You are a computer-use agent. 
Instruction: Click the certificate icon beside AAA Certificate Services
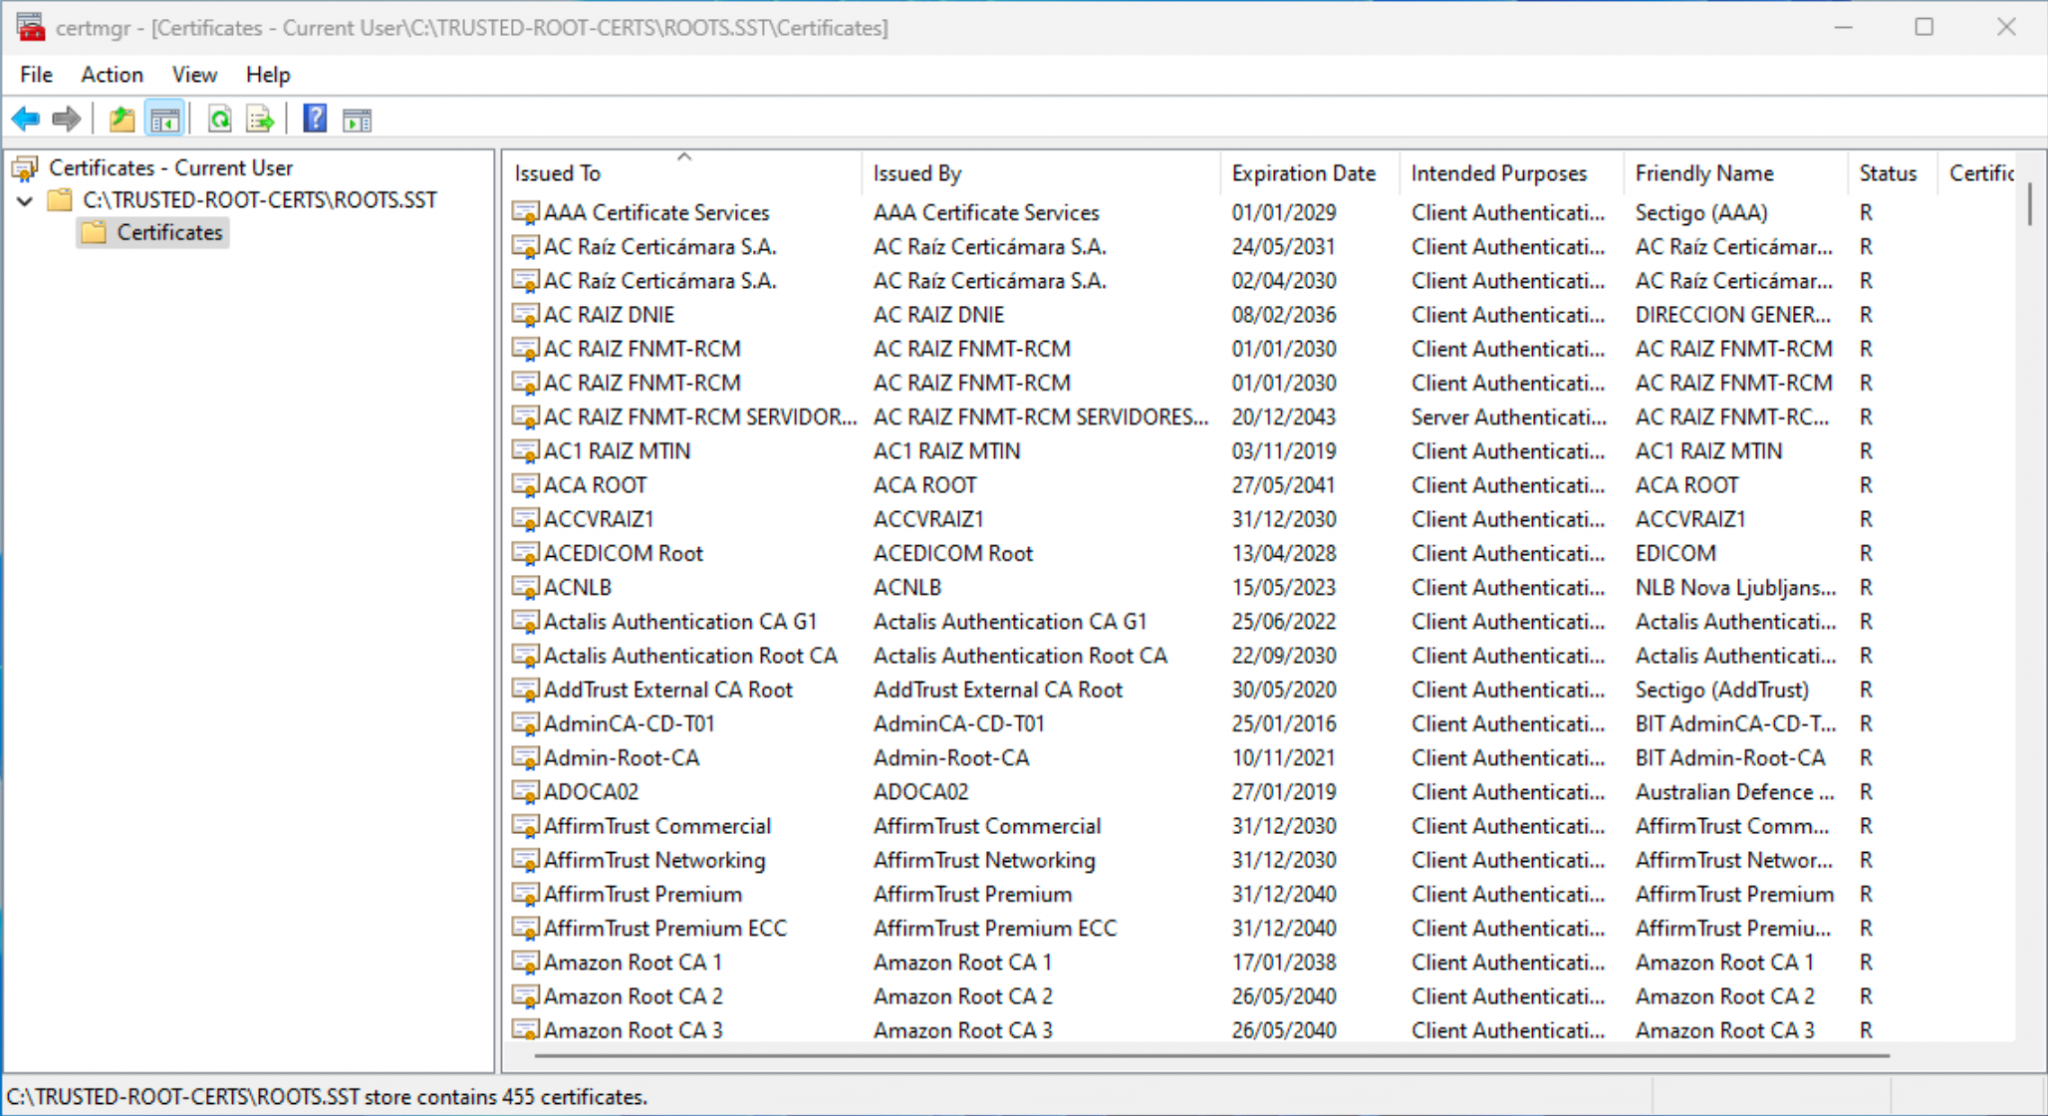click(x=526, y=212)
